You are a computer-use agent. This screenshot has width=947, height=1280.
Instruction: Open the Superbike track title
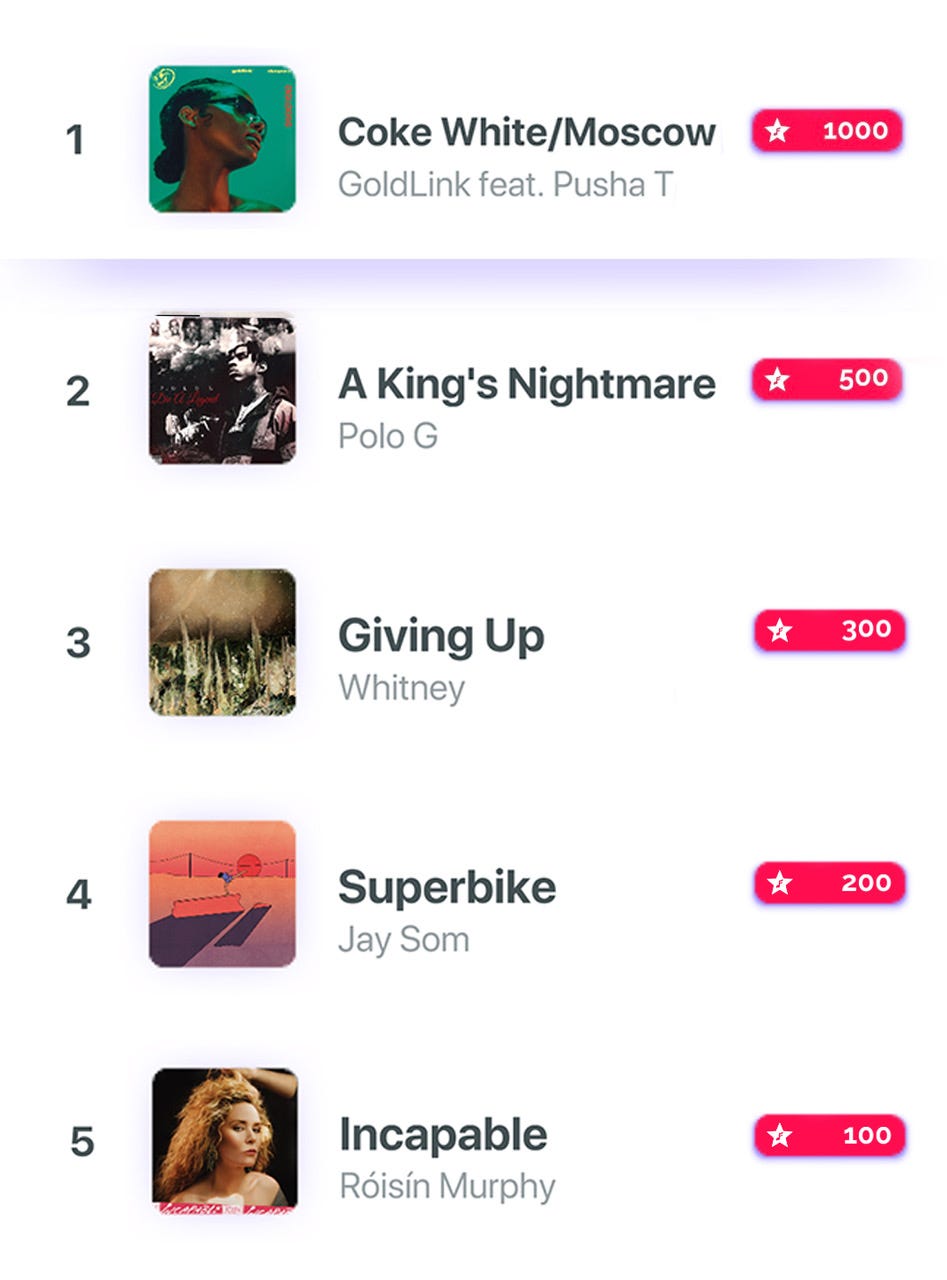[447, 888]
